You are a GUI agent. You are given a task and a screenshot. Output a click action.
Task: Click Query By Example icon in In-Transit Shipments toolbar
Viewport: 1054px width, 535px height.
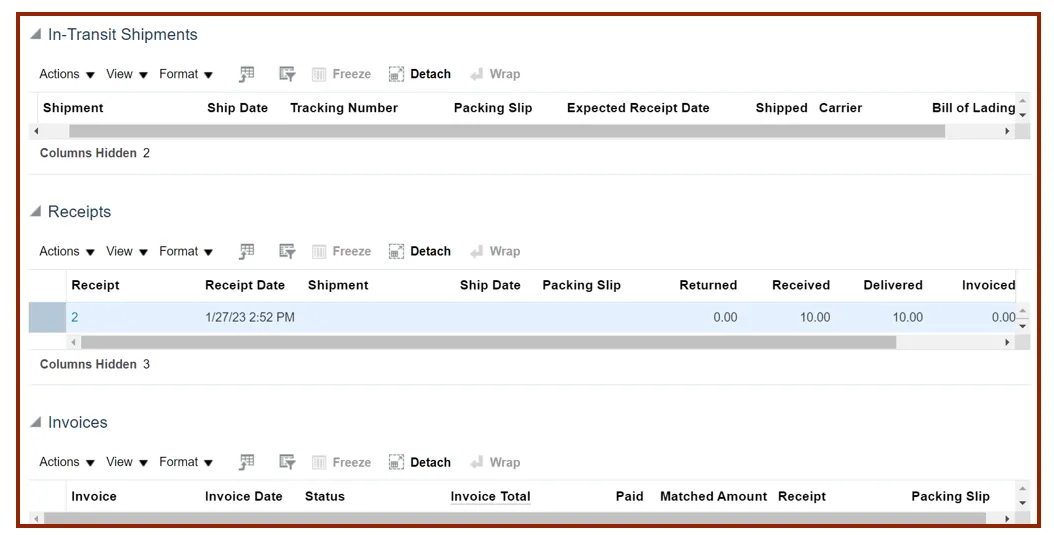[287, 74]
